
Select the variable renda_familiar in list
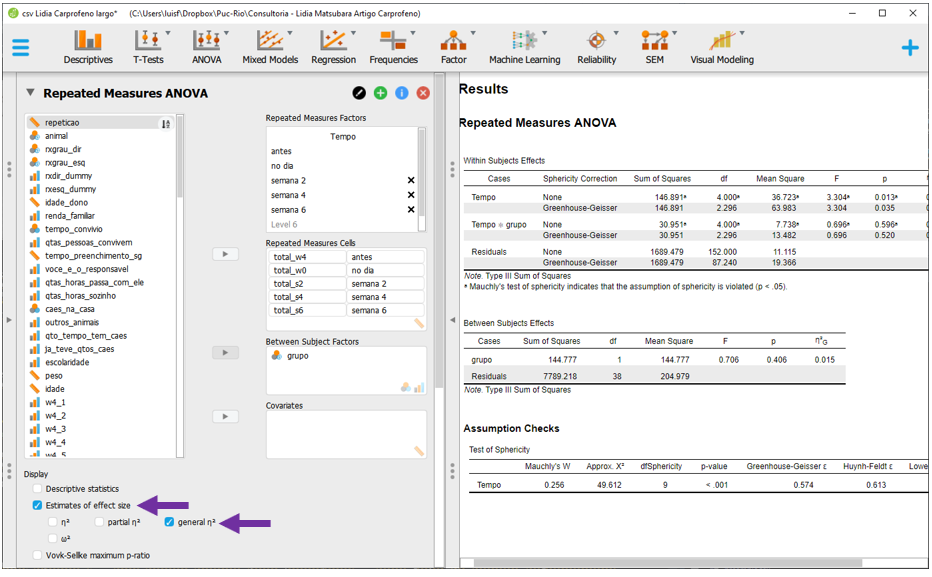pyautogui.click(x=69, y=215)
